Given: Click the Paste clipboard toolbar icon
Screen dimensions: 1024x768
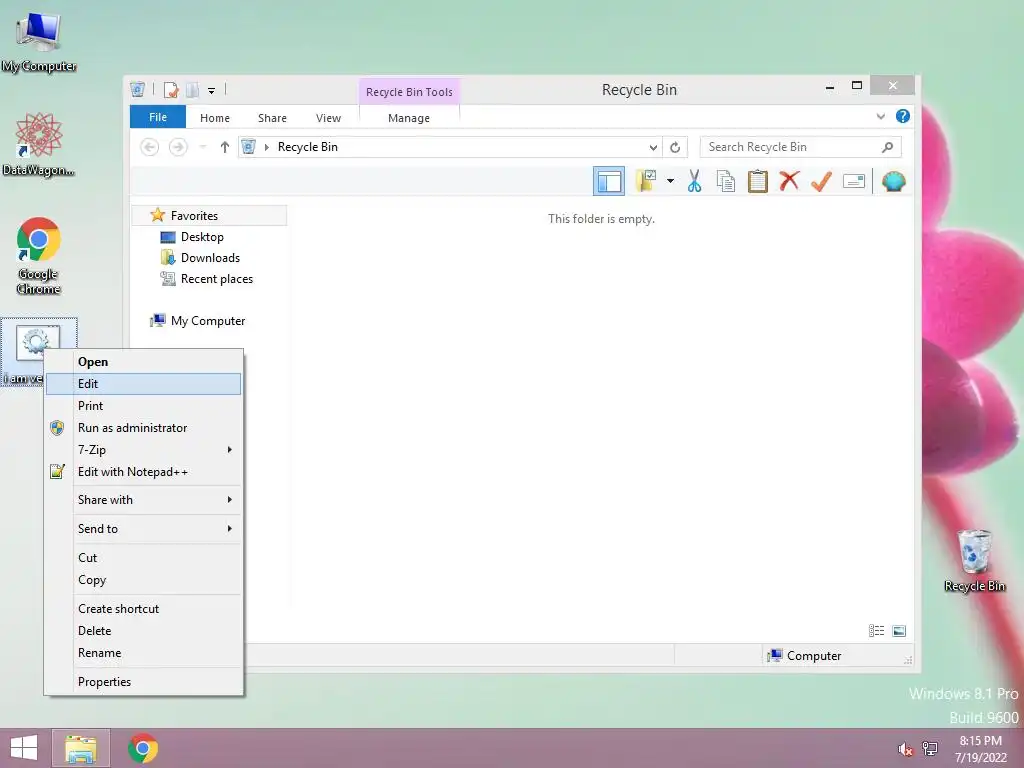Looking at the screenshot, I should [758, 181].
